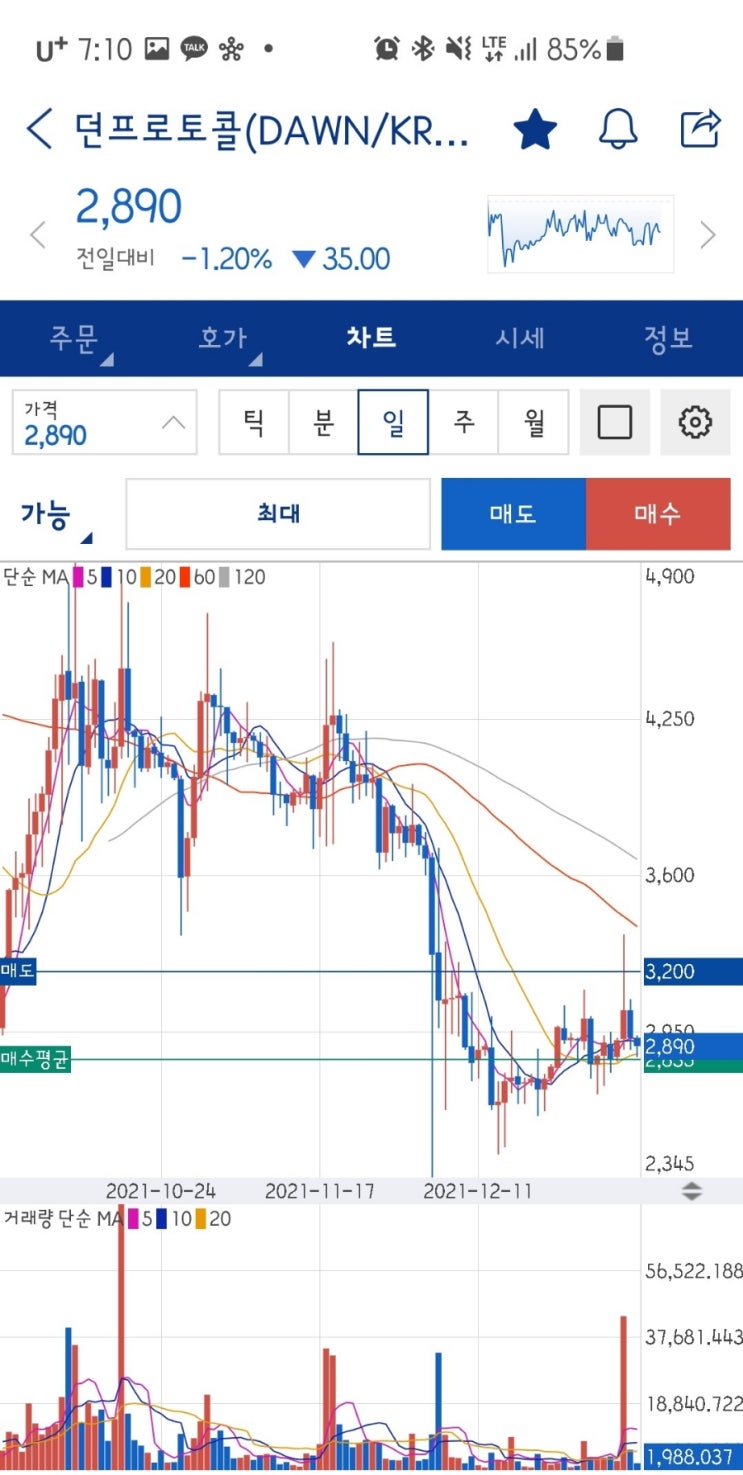Click the 4,900 price axis label

[x=669, y=576]
